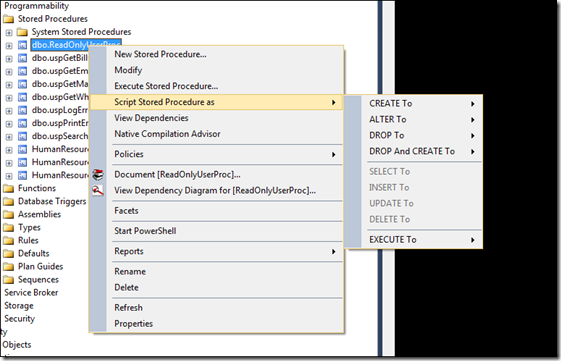561x361 pixels.
Task: Expand System Stored Procedures node
Action: [x=9, y=33]
